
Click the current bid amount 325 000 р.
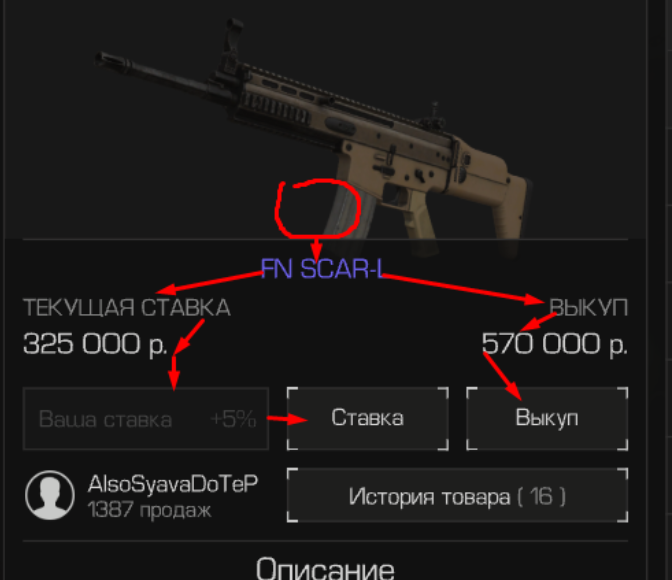click(95, 344)
